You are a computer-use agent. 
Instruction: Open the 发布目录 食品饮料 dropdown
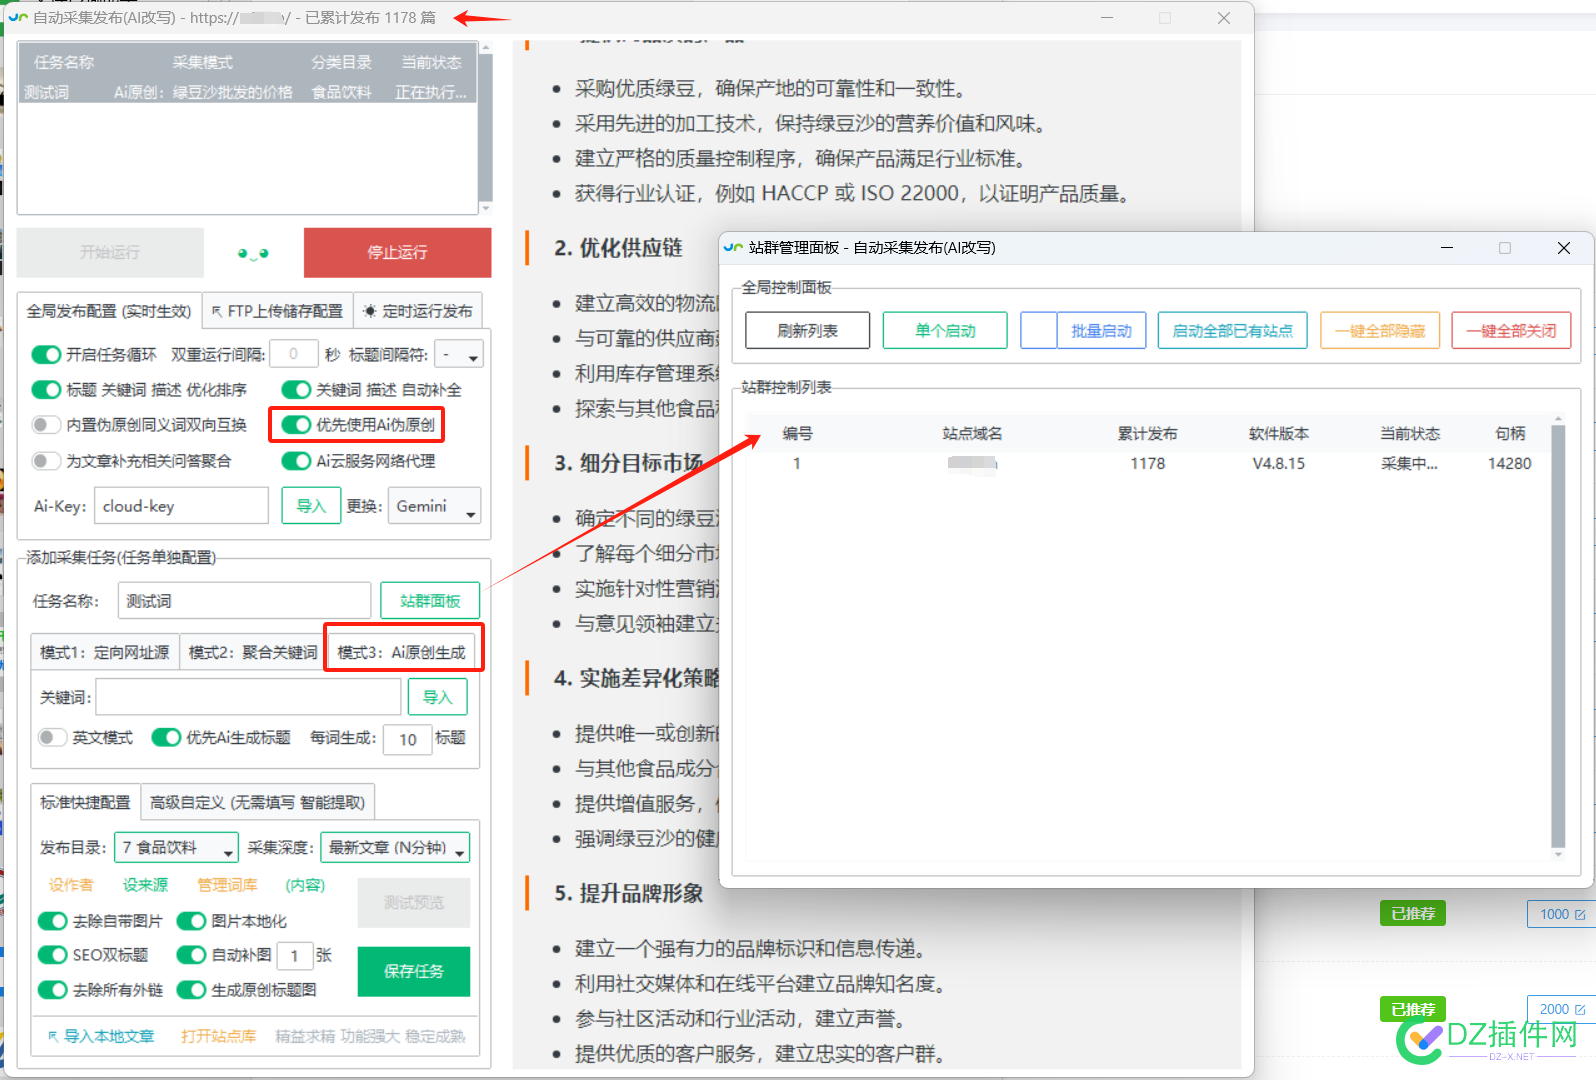pos(176,847)
